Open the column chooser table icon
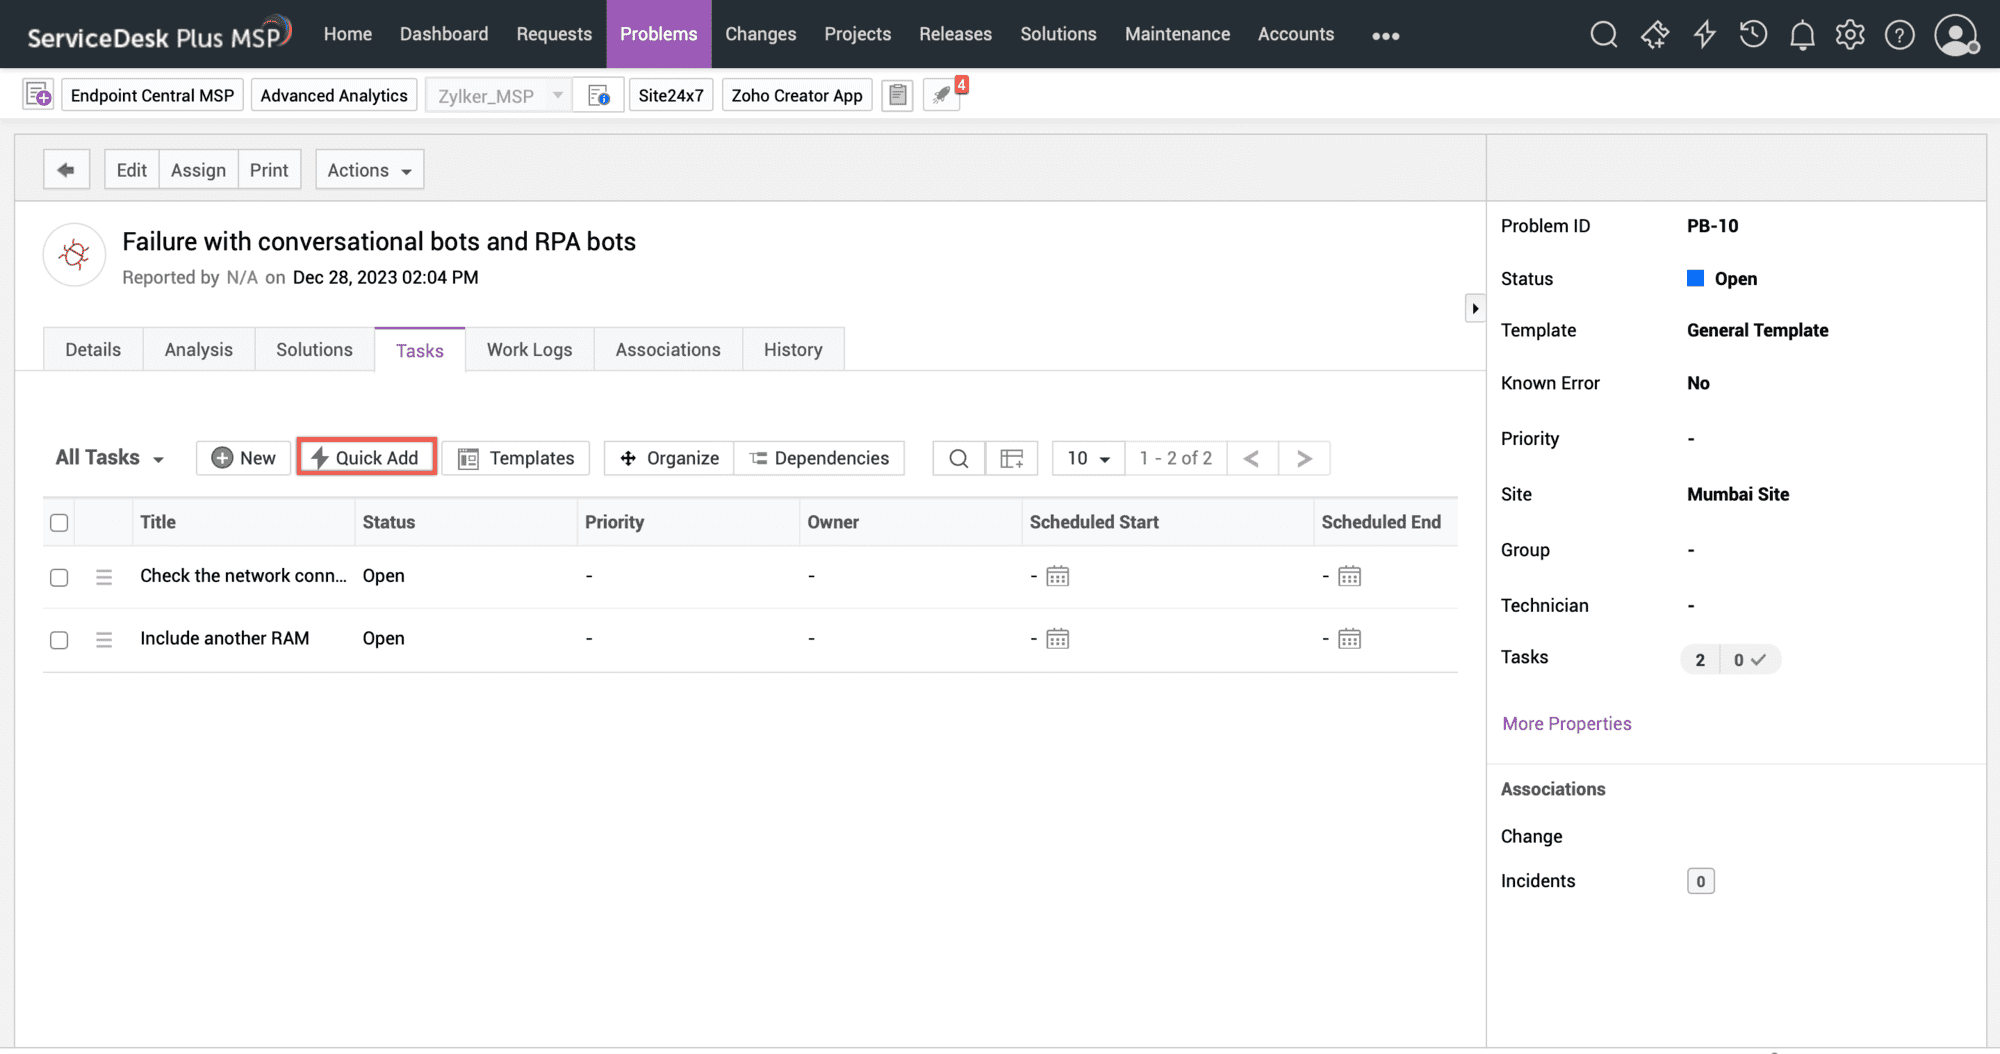Image resolution: width=2000 pixels, height=1054 pixels. 1011,458
